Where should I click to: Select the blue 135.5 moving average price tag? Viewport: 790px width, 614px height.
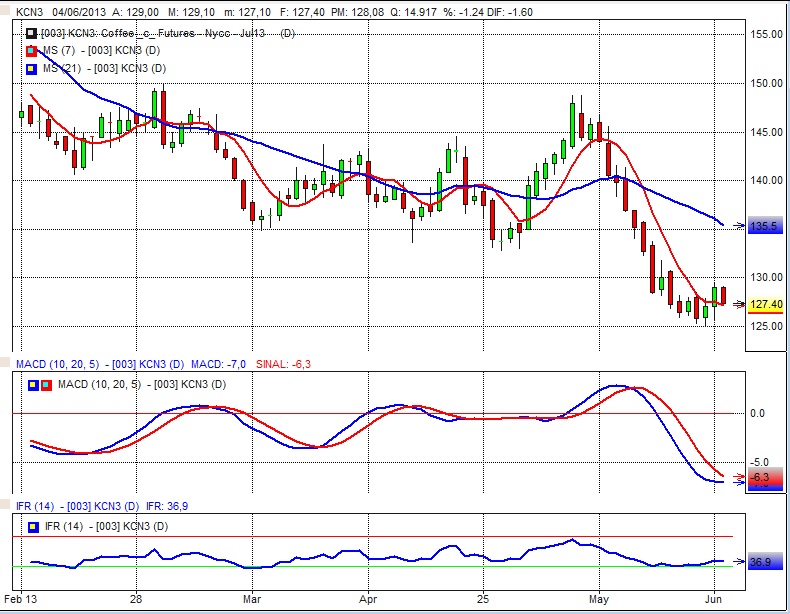(x=764, y=227)
